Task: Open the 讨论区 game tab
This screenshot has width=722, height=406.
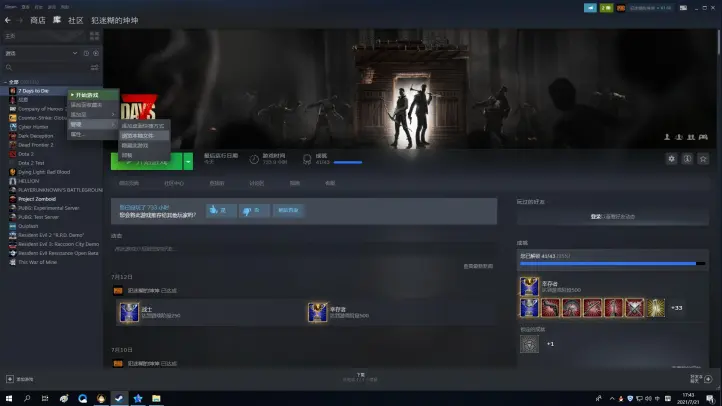Action: pyautogui.click(x=256, y=183)
